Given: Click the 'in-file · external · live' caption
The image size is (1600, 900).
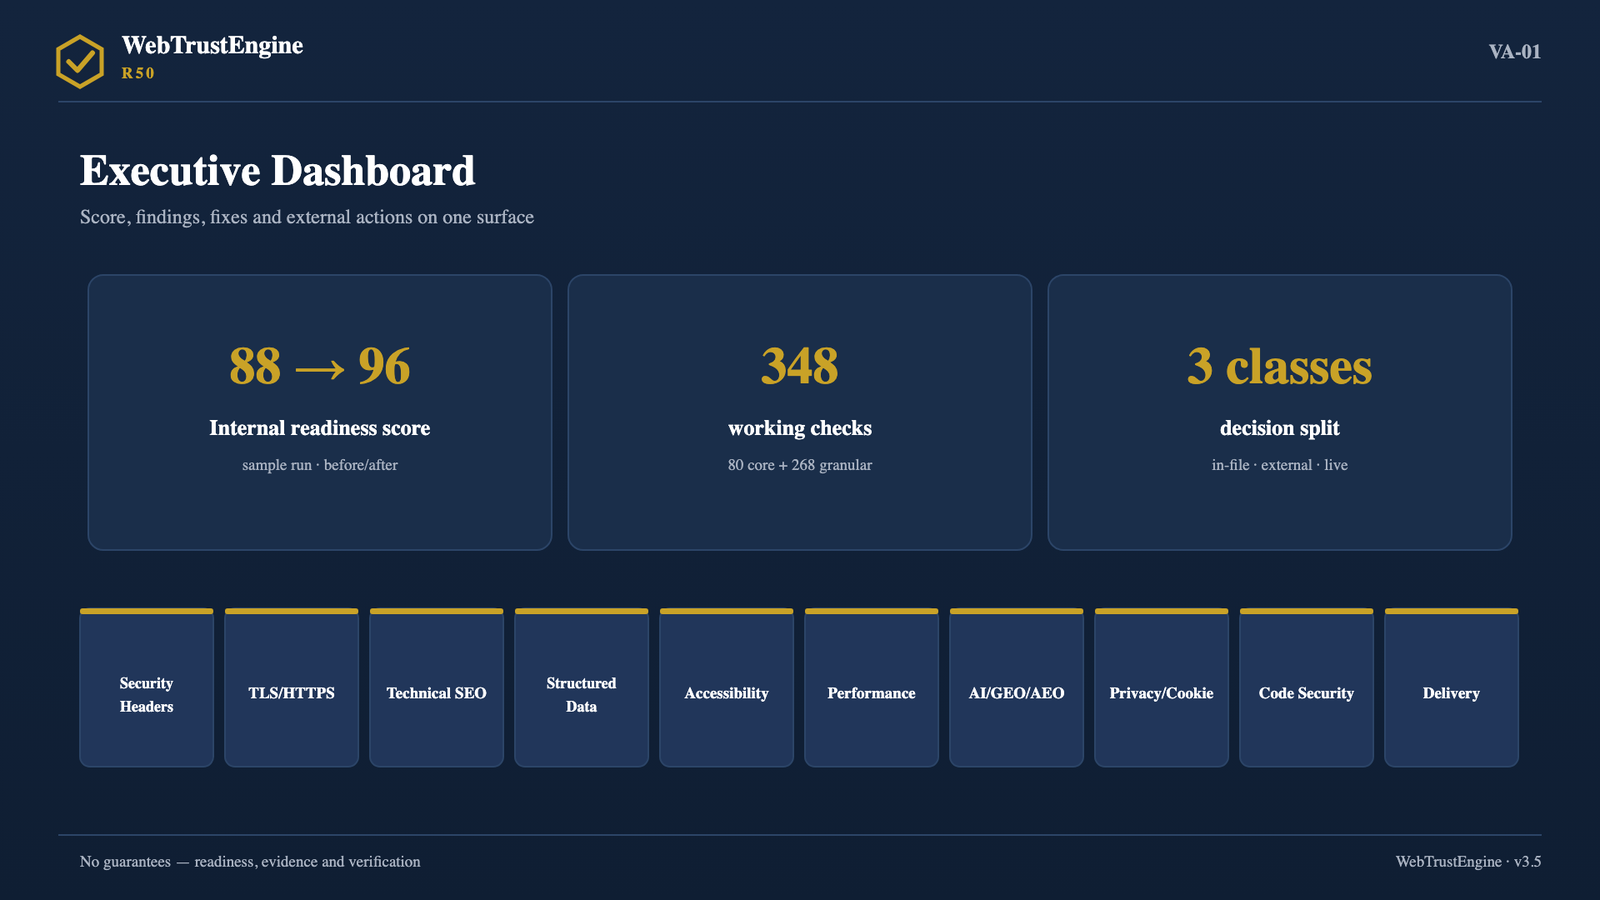Looking at the screenshot, I should (1280, 465).
